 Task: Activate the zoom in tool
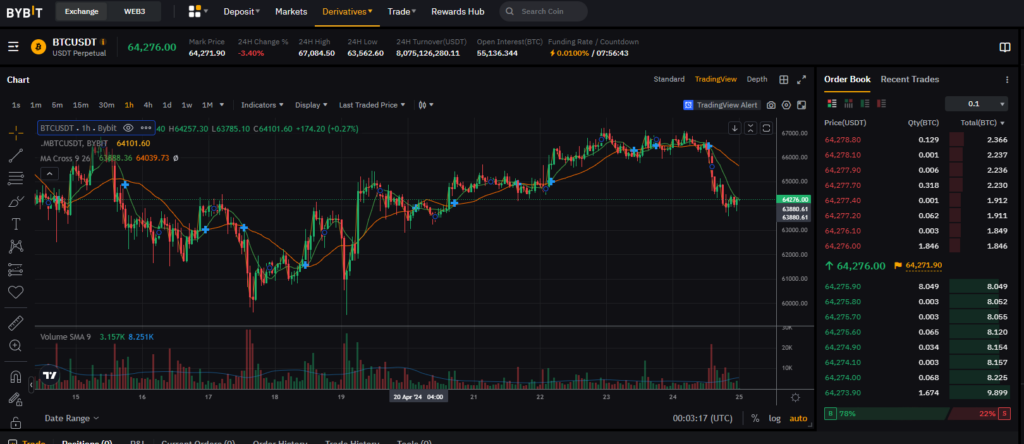pos(16,345)
